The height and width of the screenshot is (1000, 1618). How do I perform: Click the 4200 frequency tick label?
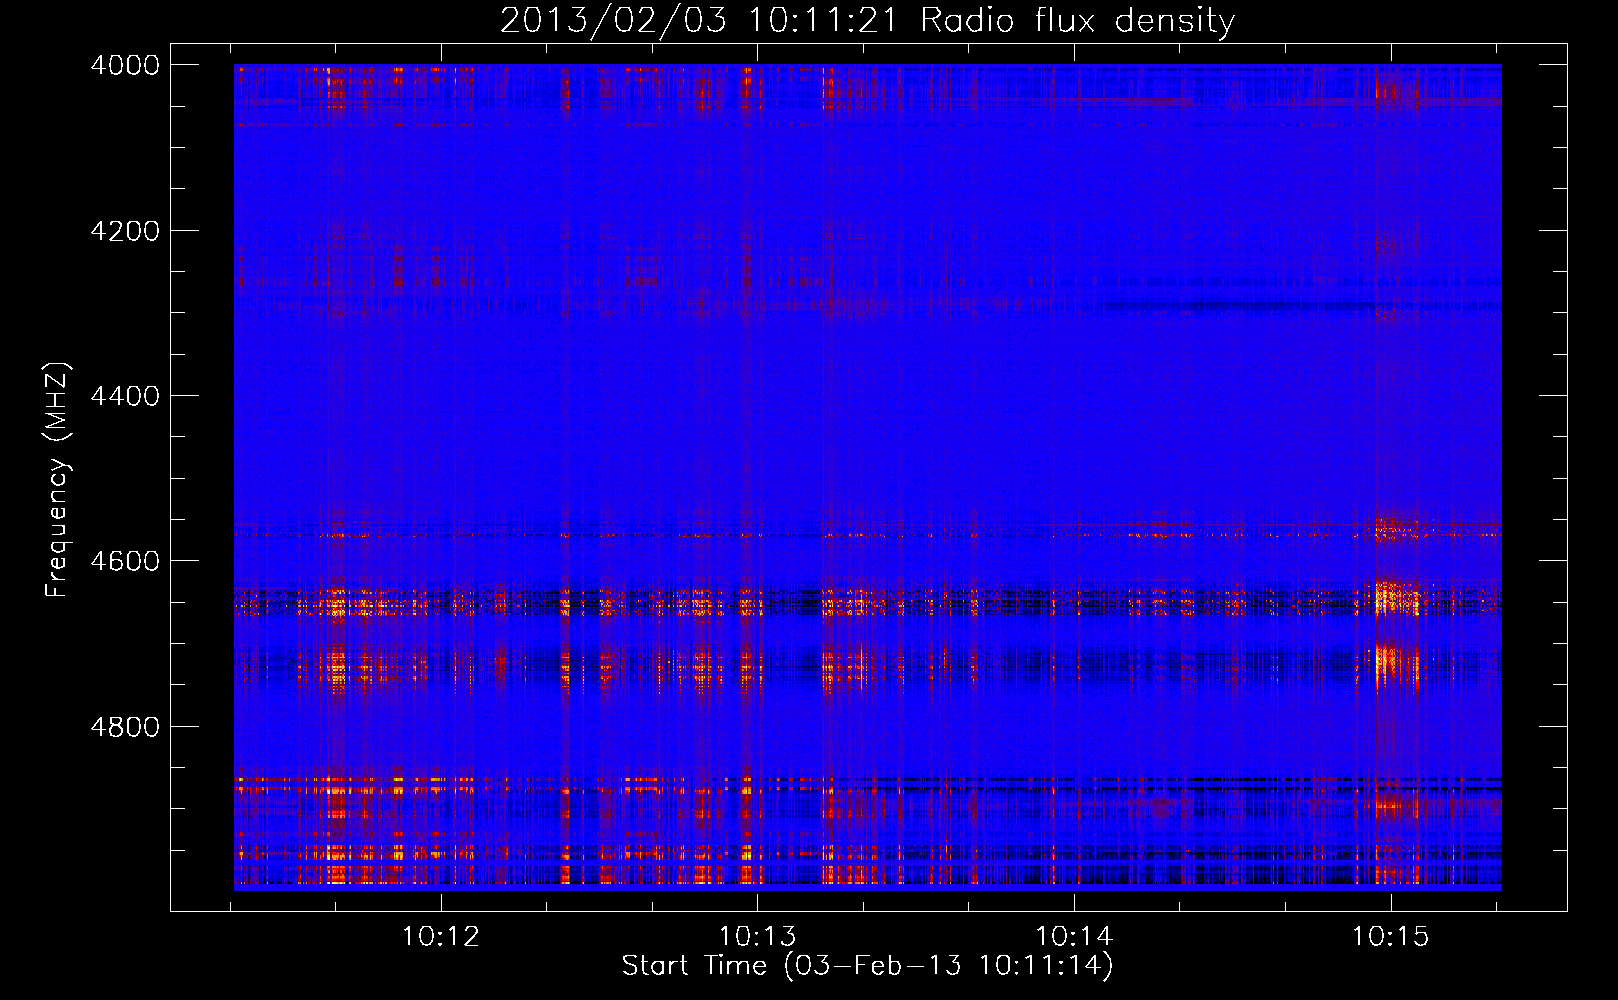point(125,231)
